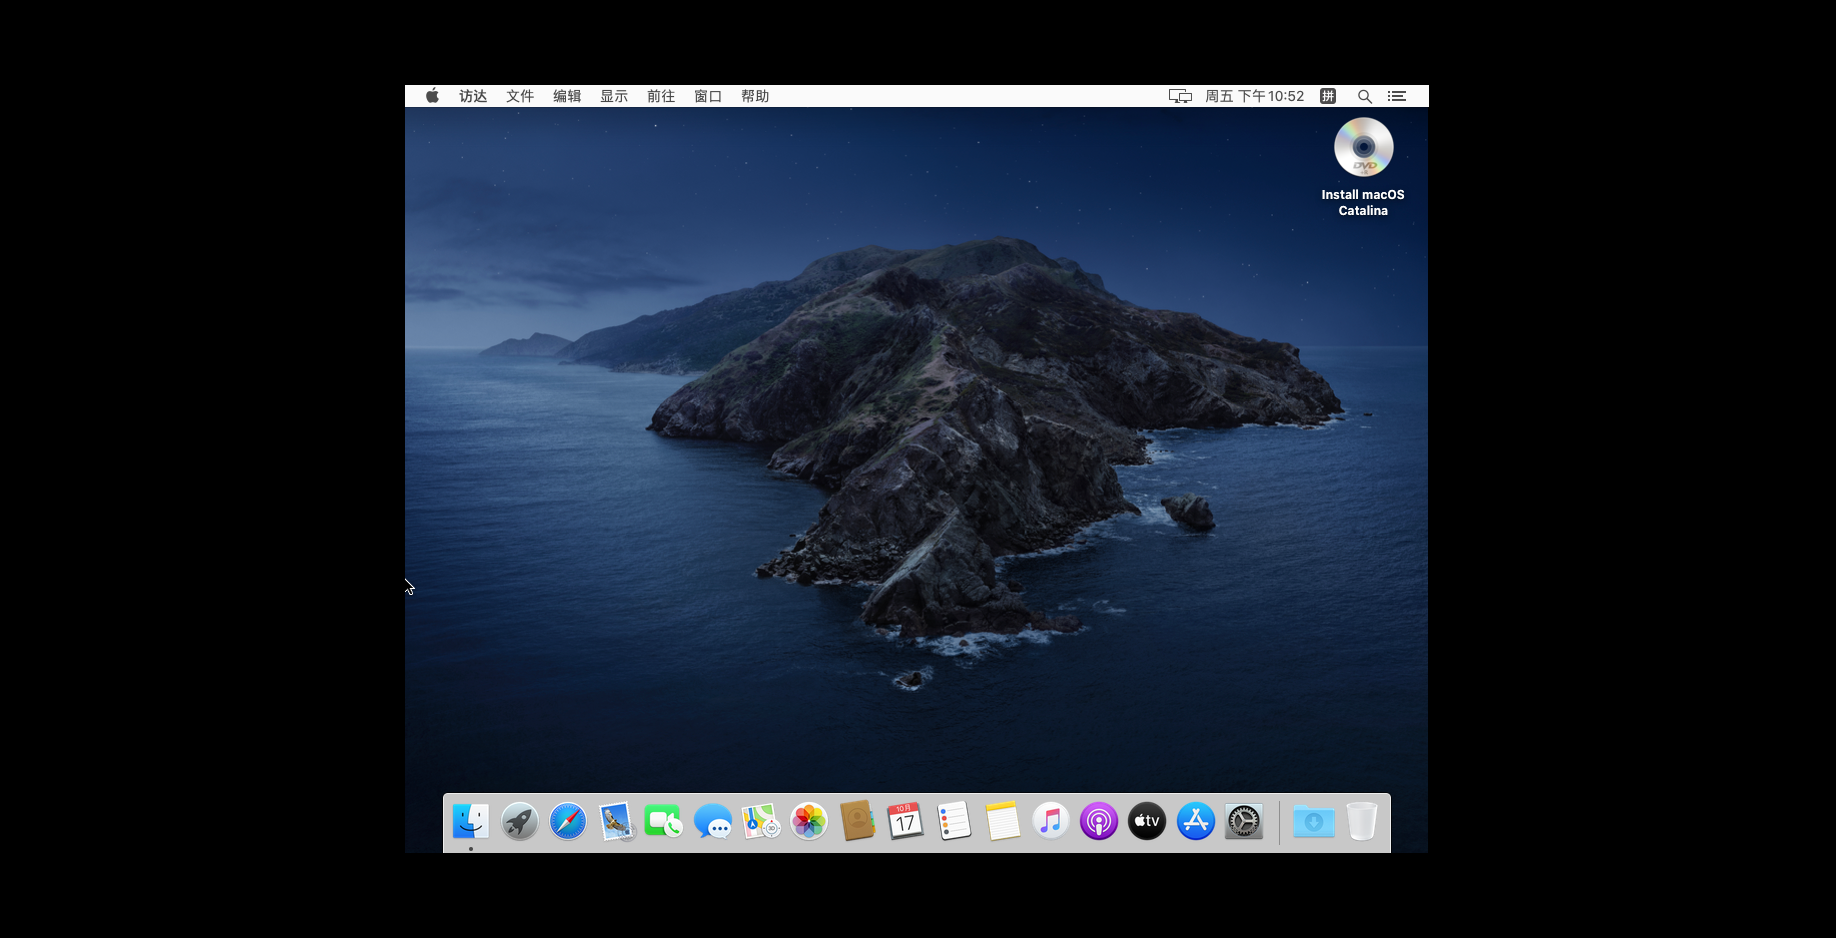This screenshot has width=1836, height=938.
Task: Open Messages app in the Dock
Action: coord(713,822)
